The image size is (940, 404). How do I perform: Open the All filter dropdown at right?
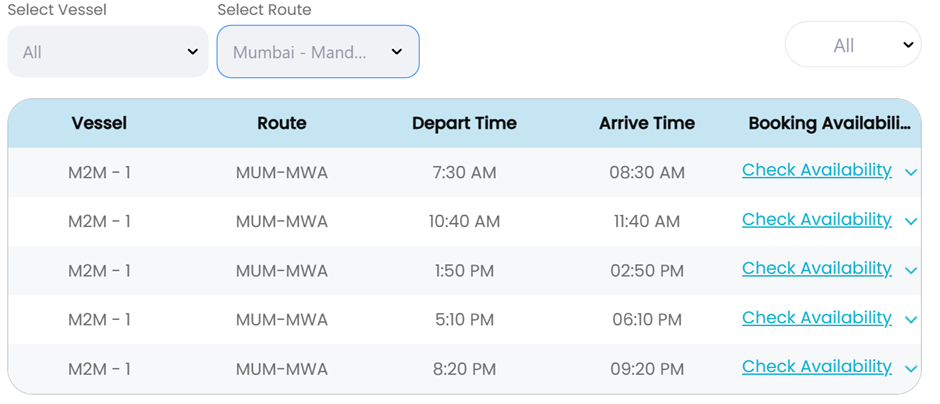click(853, 45)
